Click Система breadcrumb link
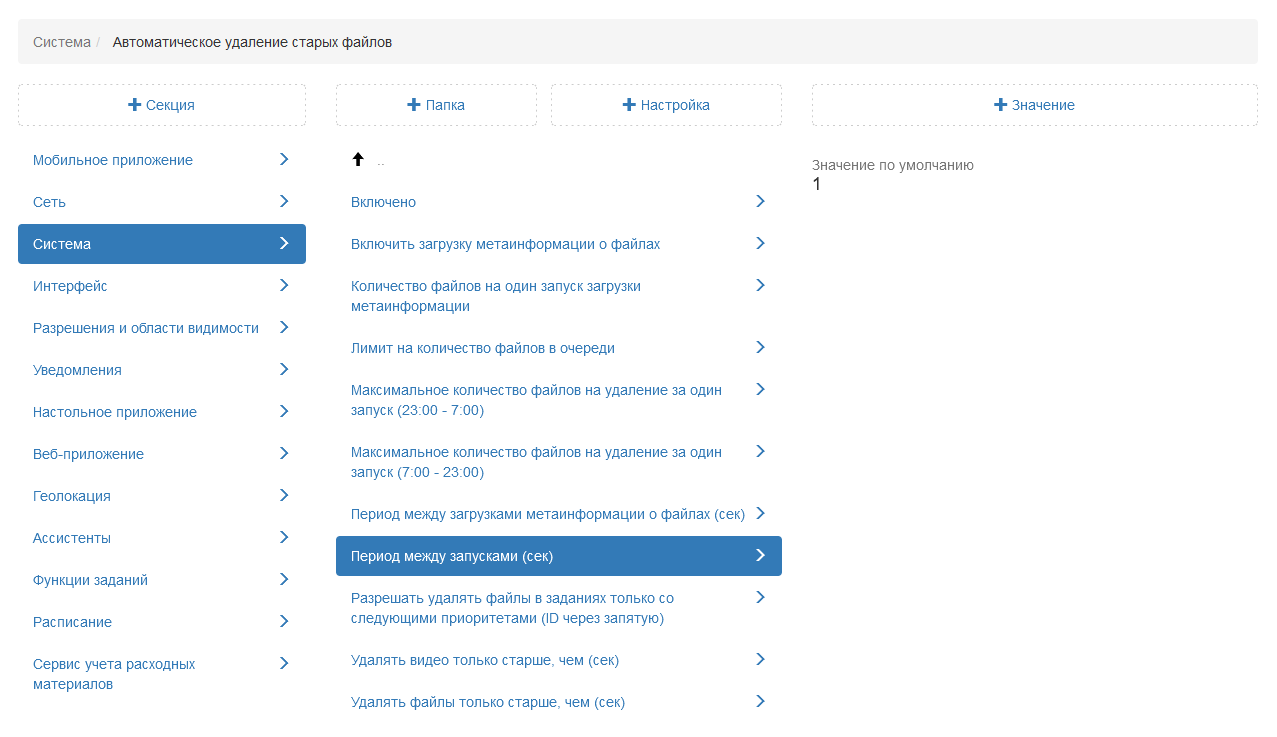This screenshot has height=737, width=1277. pyautogui.click(x=61, y=42)
